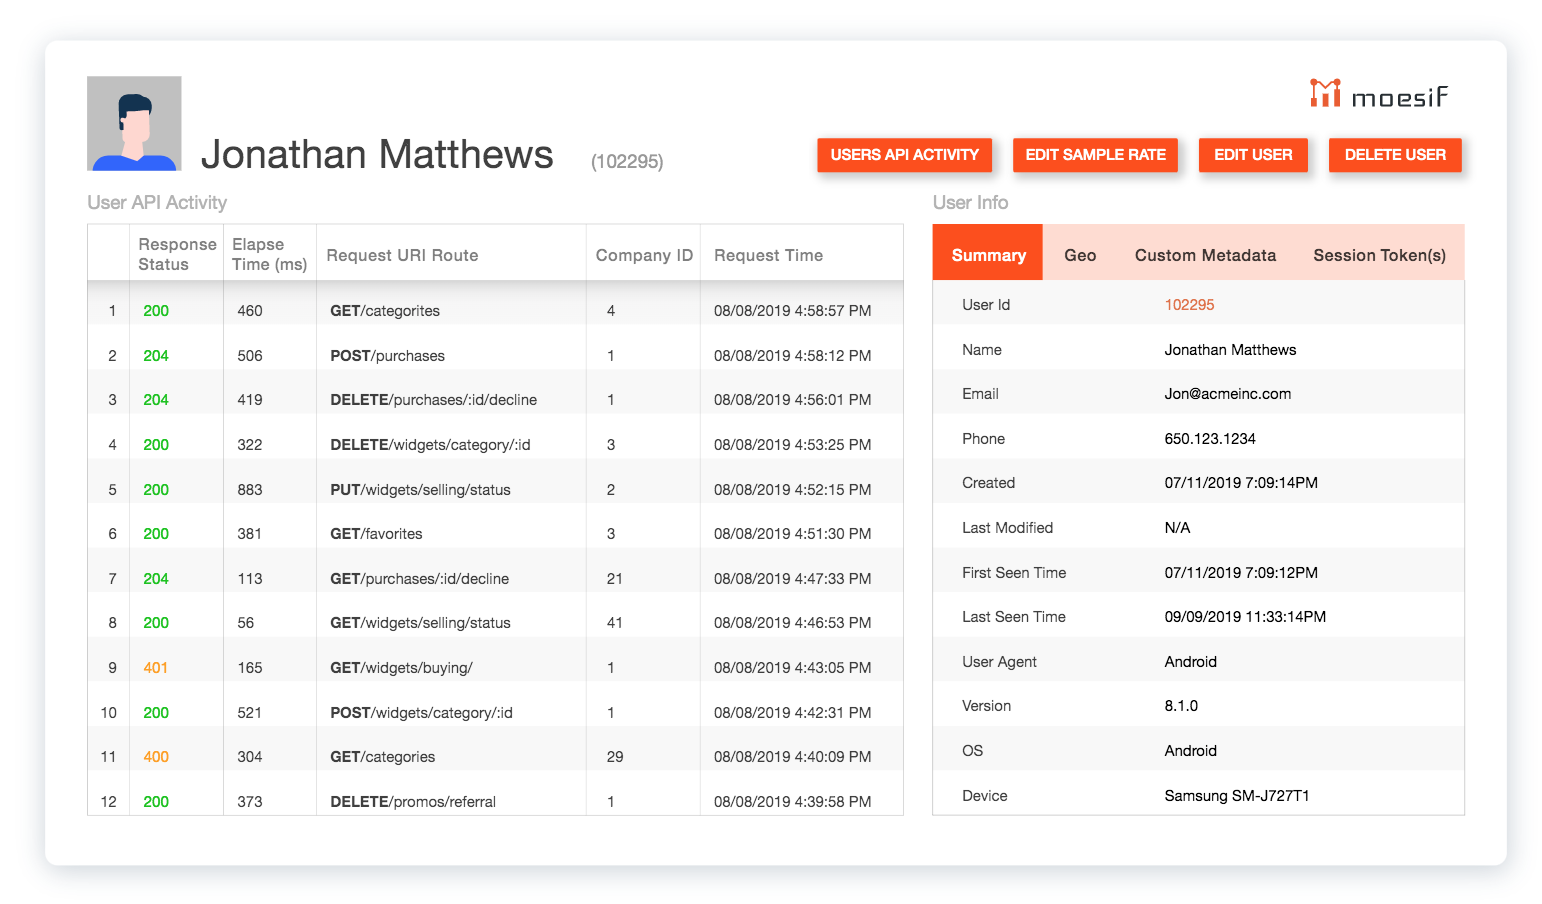Viewport: 1542px width, 904px height.
Task: Select the Summary tab
Action: (988, 255)
